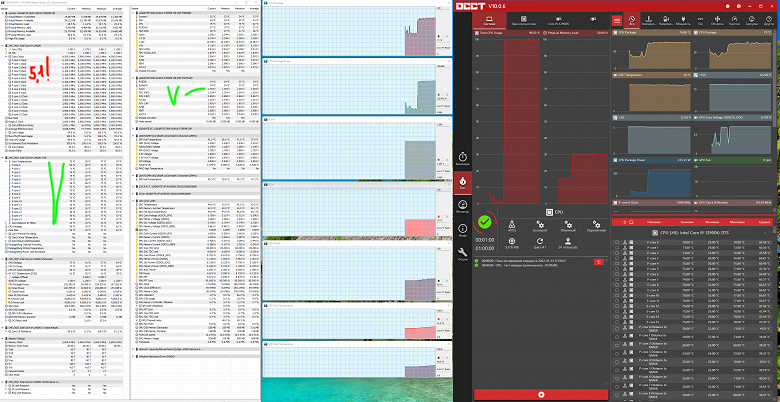Click the CPU Package Power graph card in OCCT
This screenshot has height=402, width=780.
652,177
